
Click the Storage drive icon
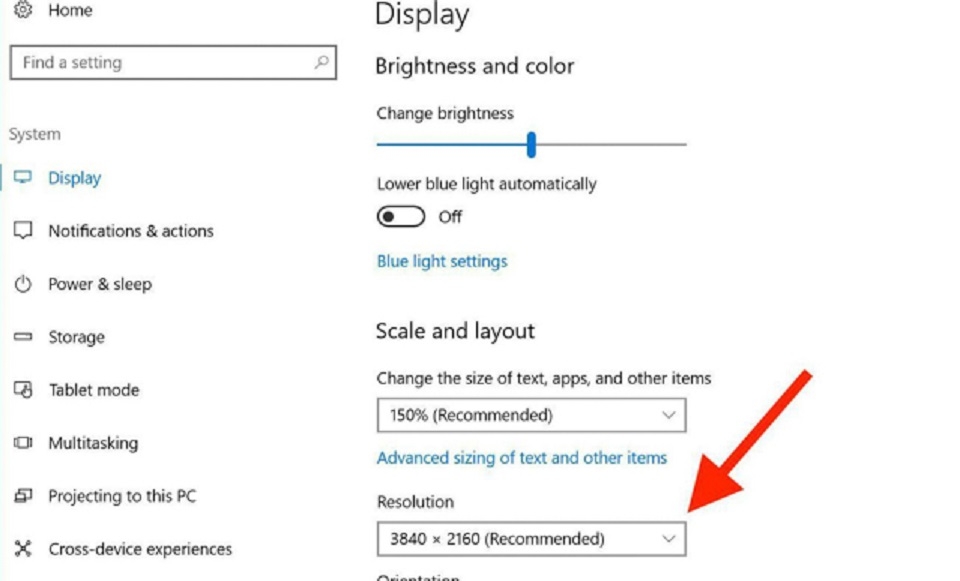tap(23, 337)
